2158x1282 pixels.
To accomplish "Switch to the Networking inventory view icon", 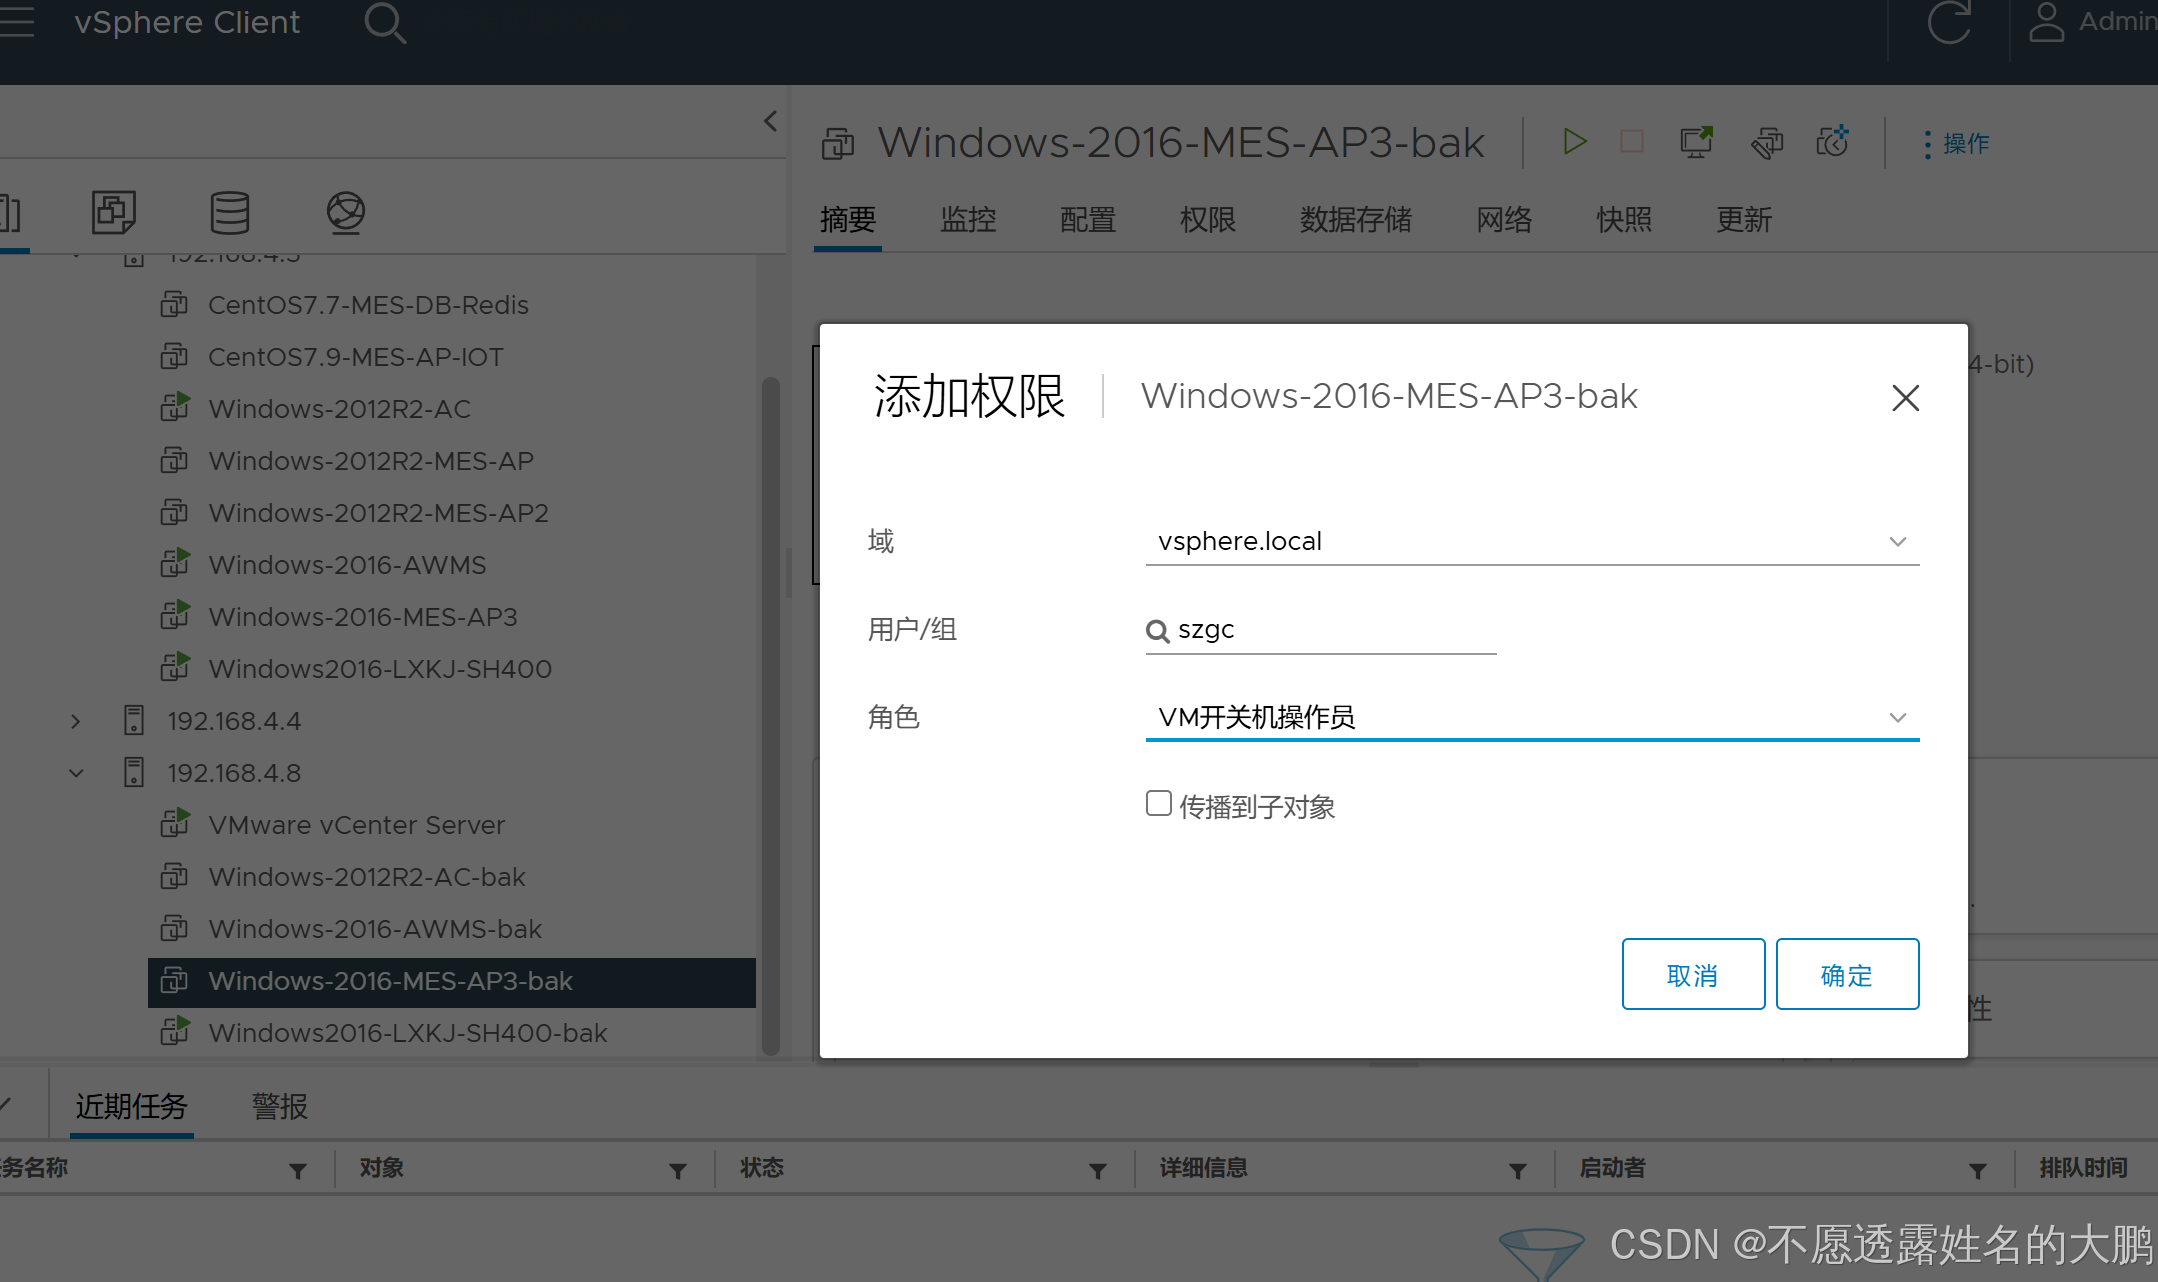I will pyautogui.click(x=346, y=212).
